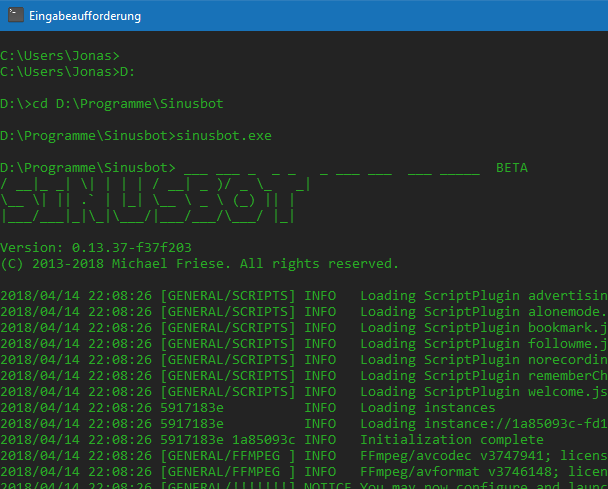Click the log line loading ScriptPlugin welcome.js
The image size is (608, 489).
click(304, 392)
